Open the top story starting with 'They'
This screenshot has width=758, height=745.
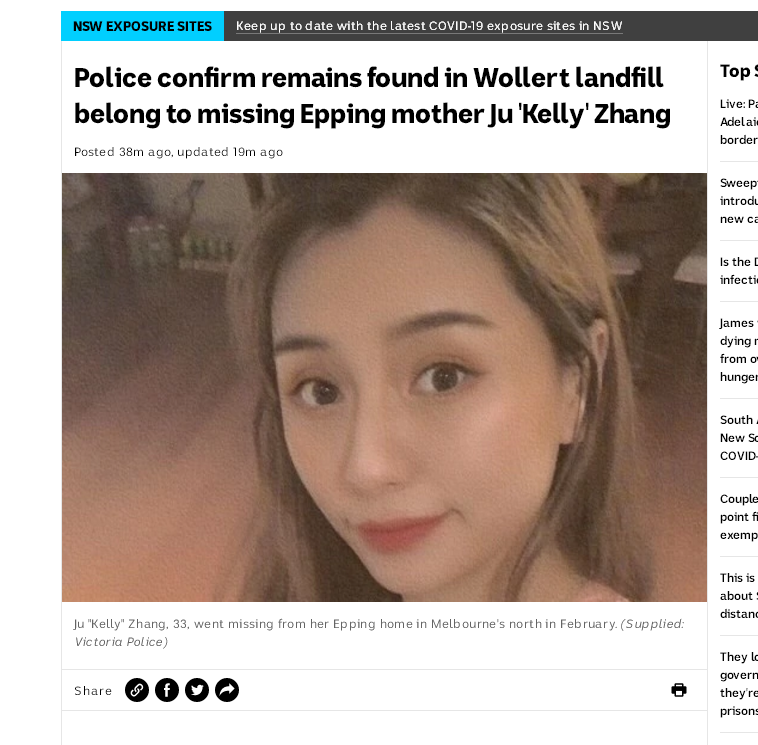739,684
